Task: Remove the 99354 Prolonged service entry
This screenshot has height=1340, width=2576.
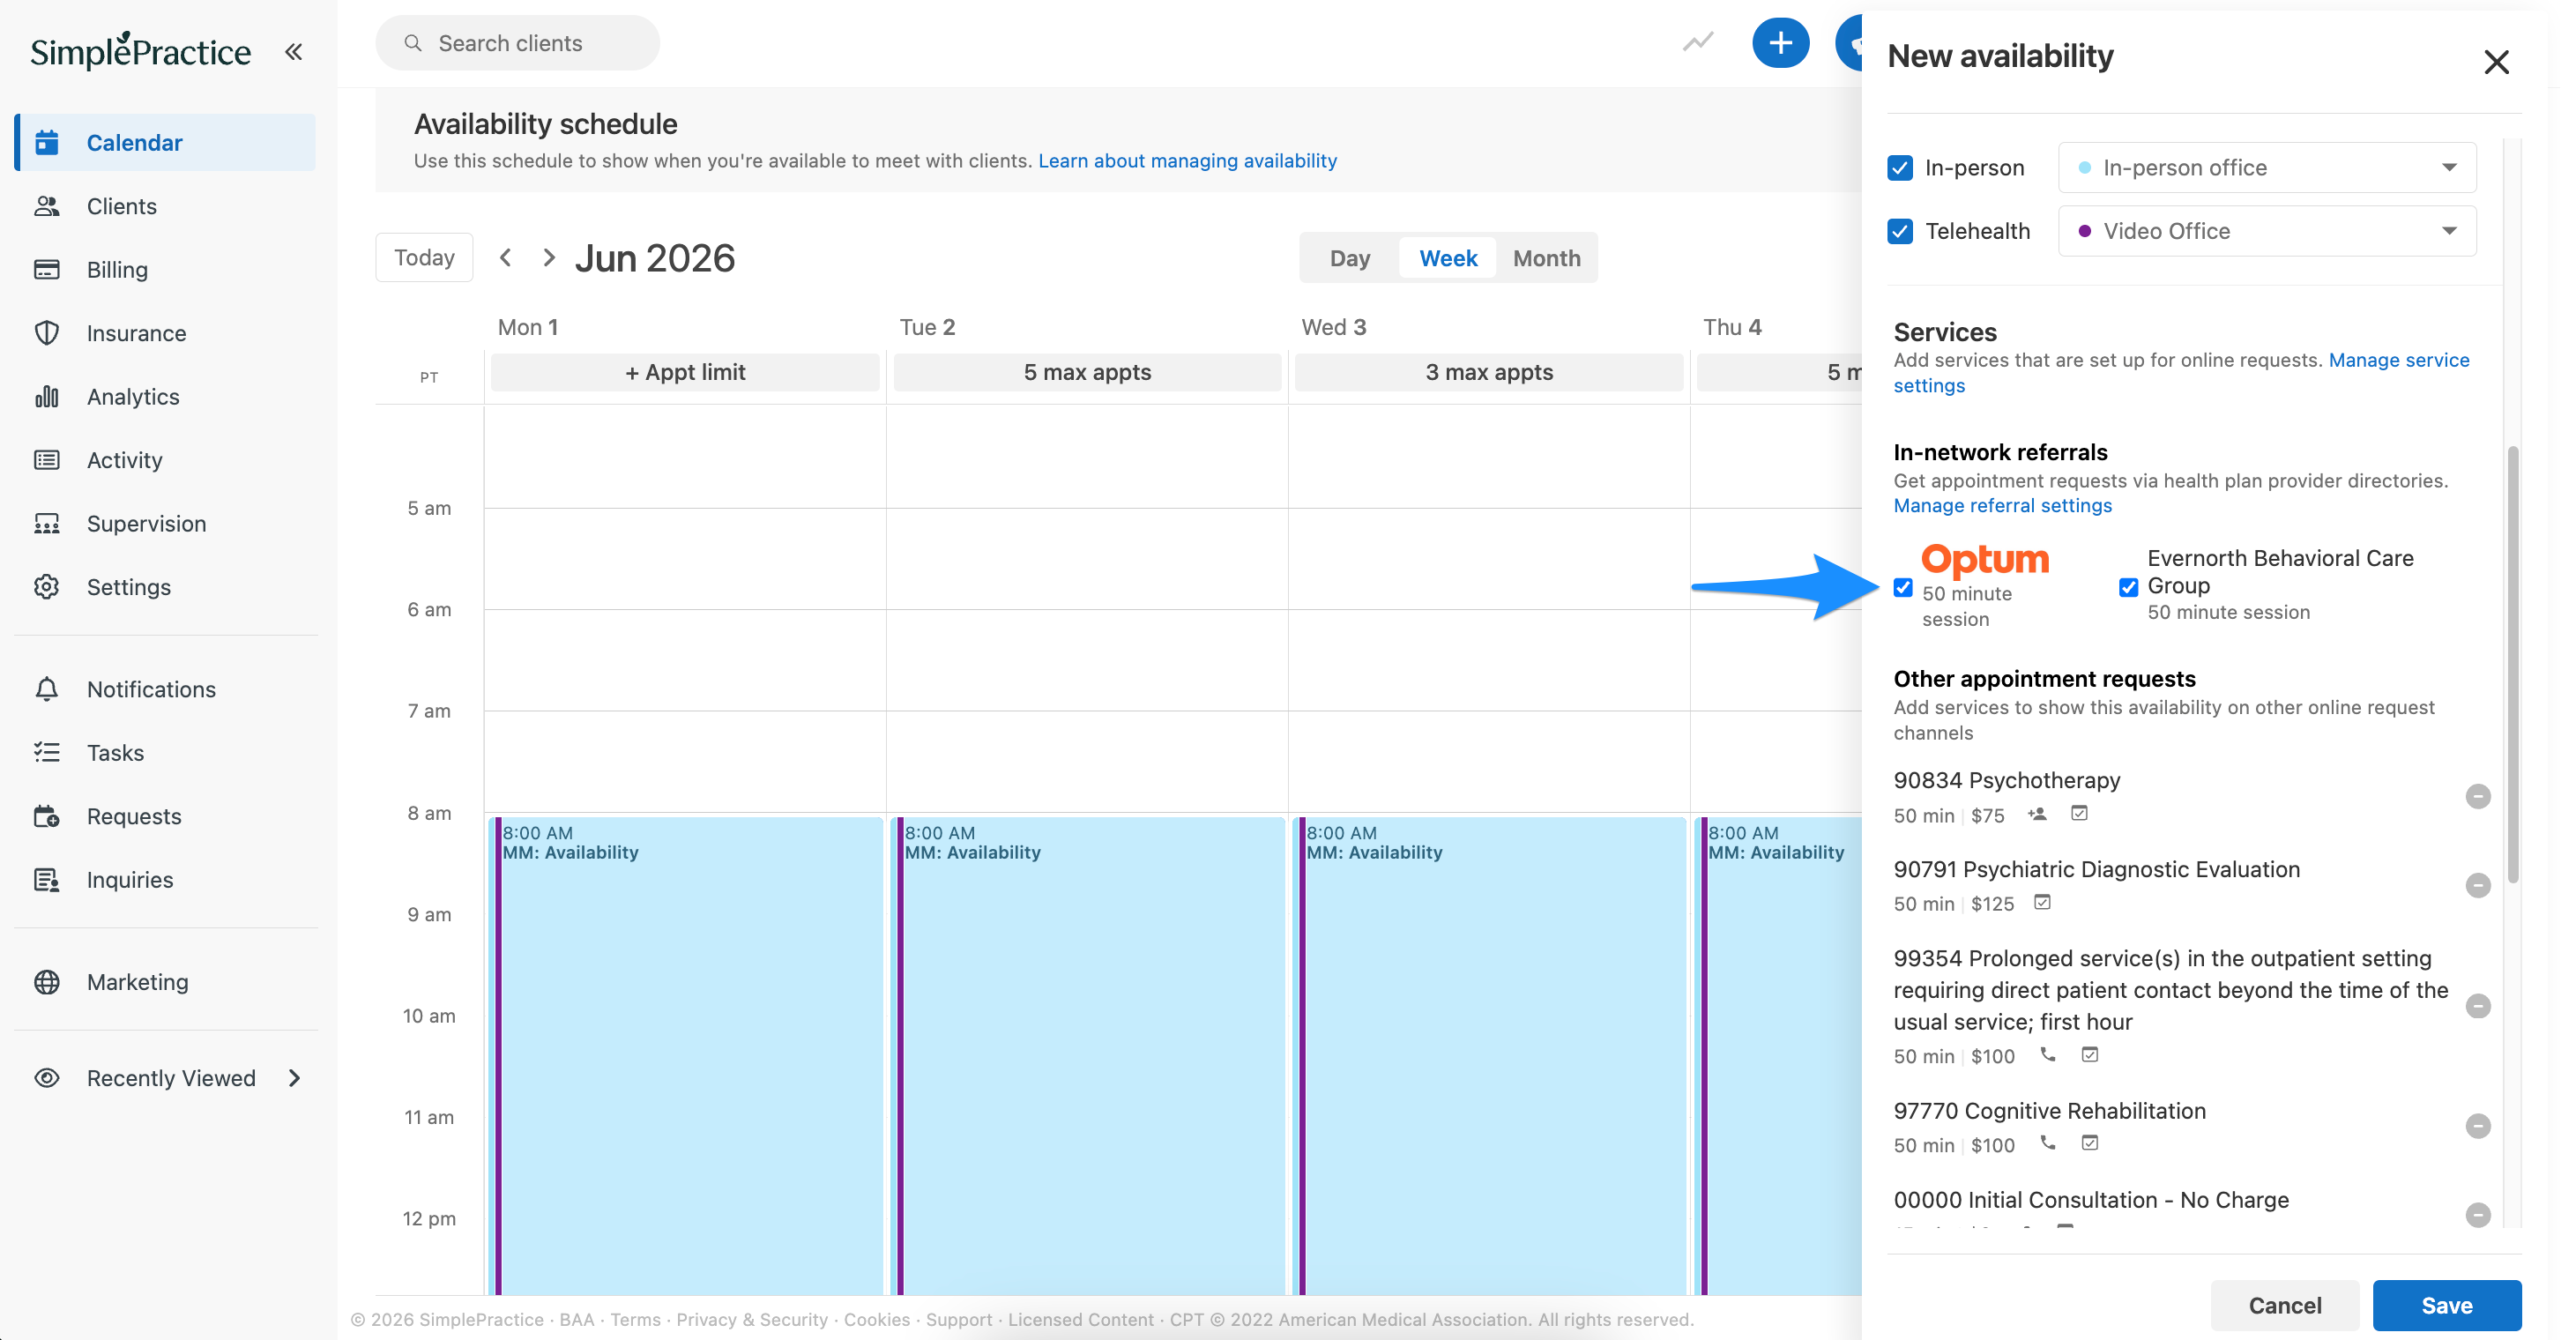Action: pos(2478,1006)
